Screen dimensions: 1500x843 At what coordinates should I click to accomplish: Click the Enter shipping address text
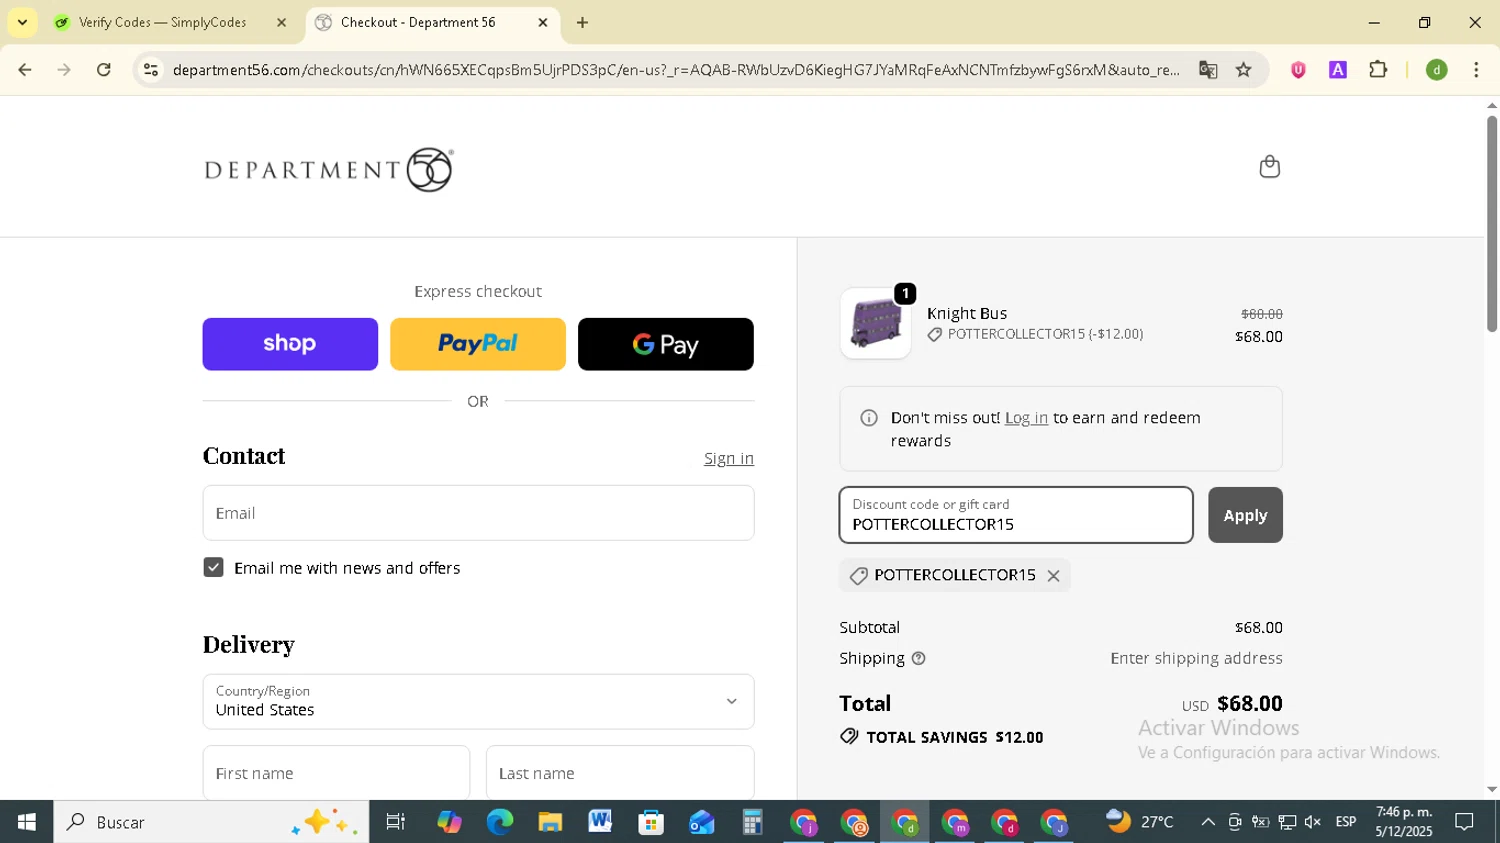tap(1196, 658)
